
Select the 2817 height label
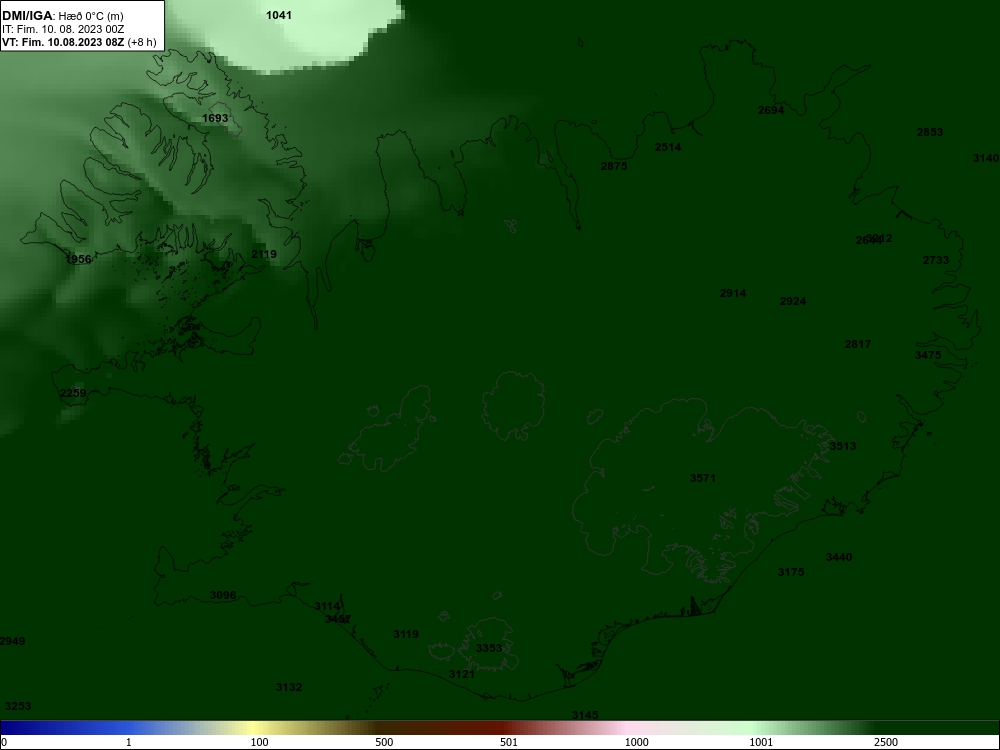(x=858, y=344)
